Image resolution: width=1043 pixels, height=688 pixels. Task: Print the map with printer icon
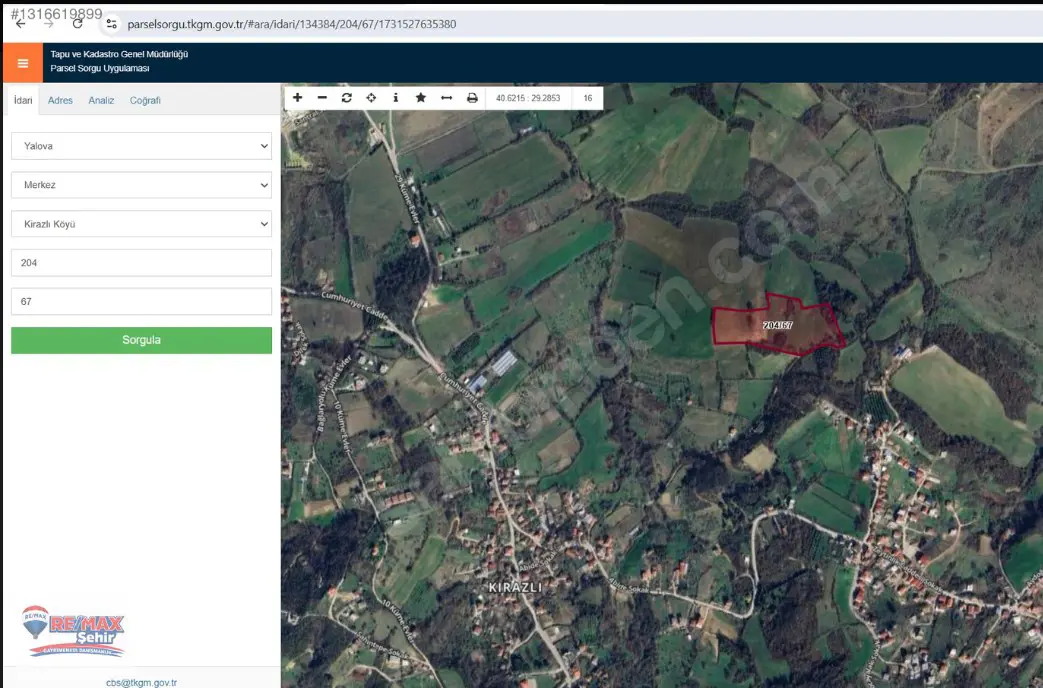(x=472, y=98)
